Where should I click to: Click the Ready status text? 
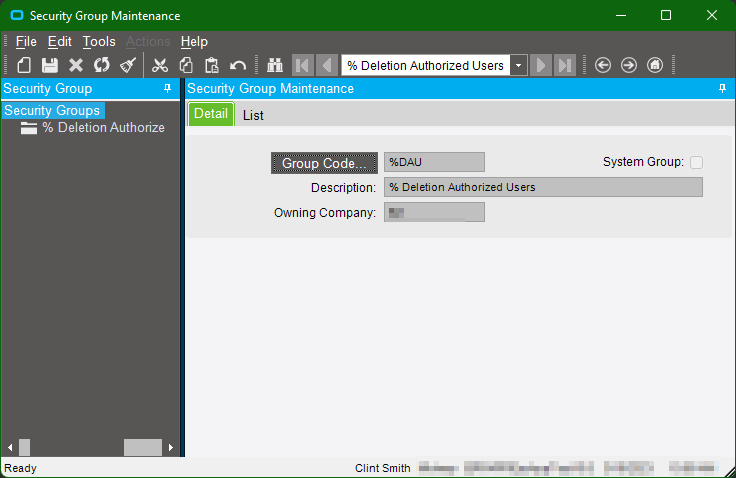pyautogui.click(x=20, y=468)
